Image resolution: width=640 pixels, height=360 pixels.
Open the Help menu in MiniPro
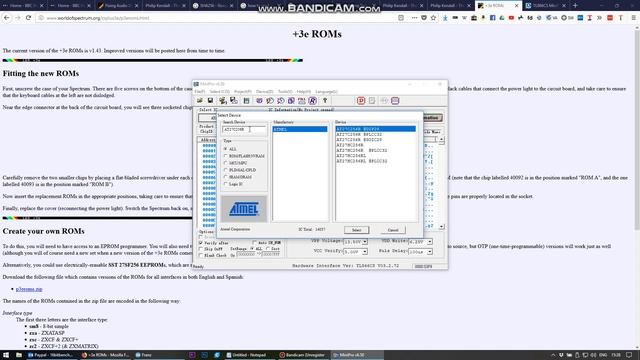304,91
